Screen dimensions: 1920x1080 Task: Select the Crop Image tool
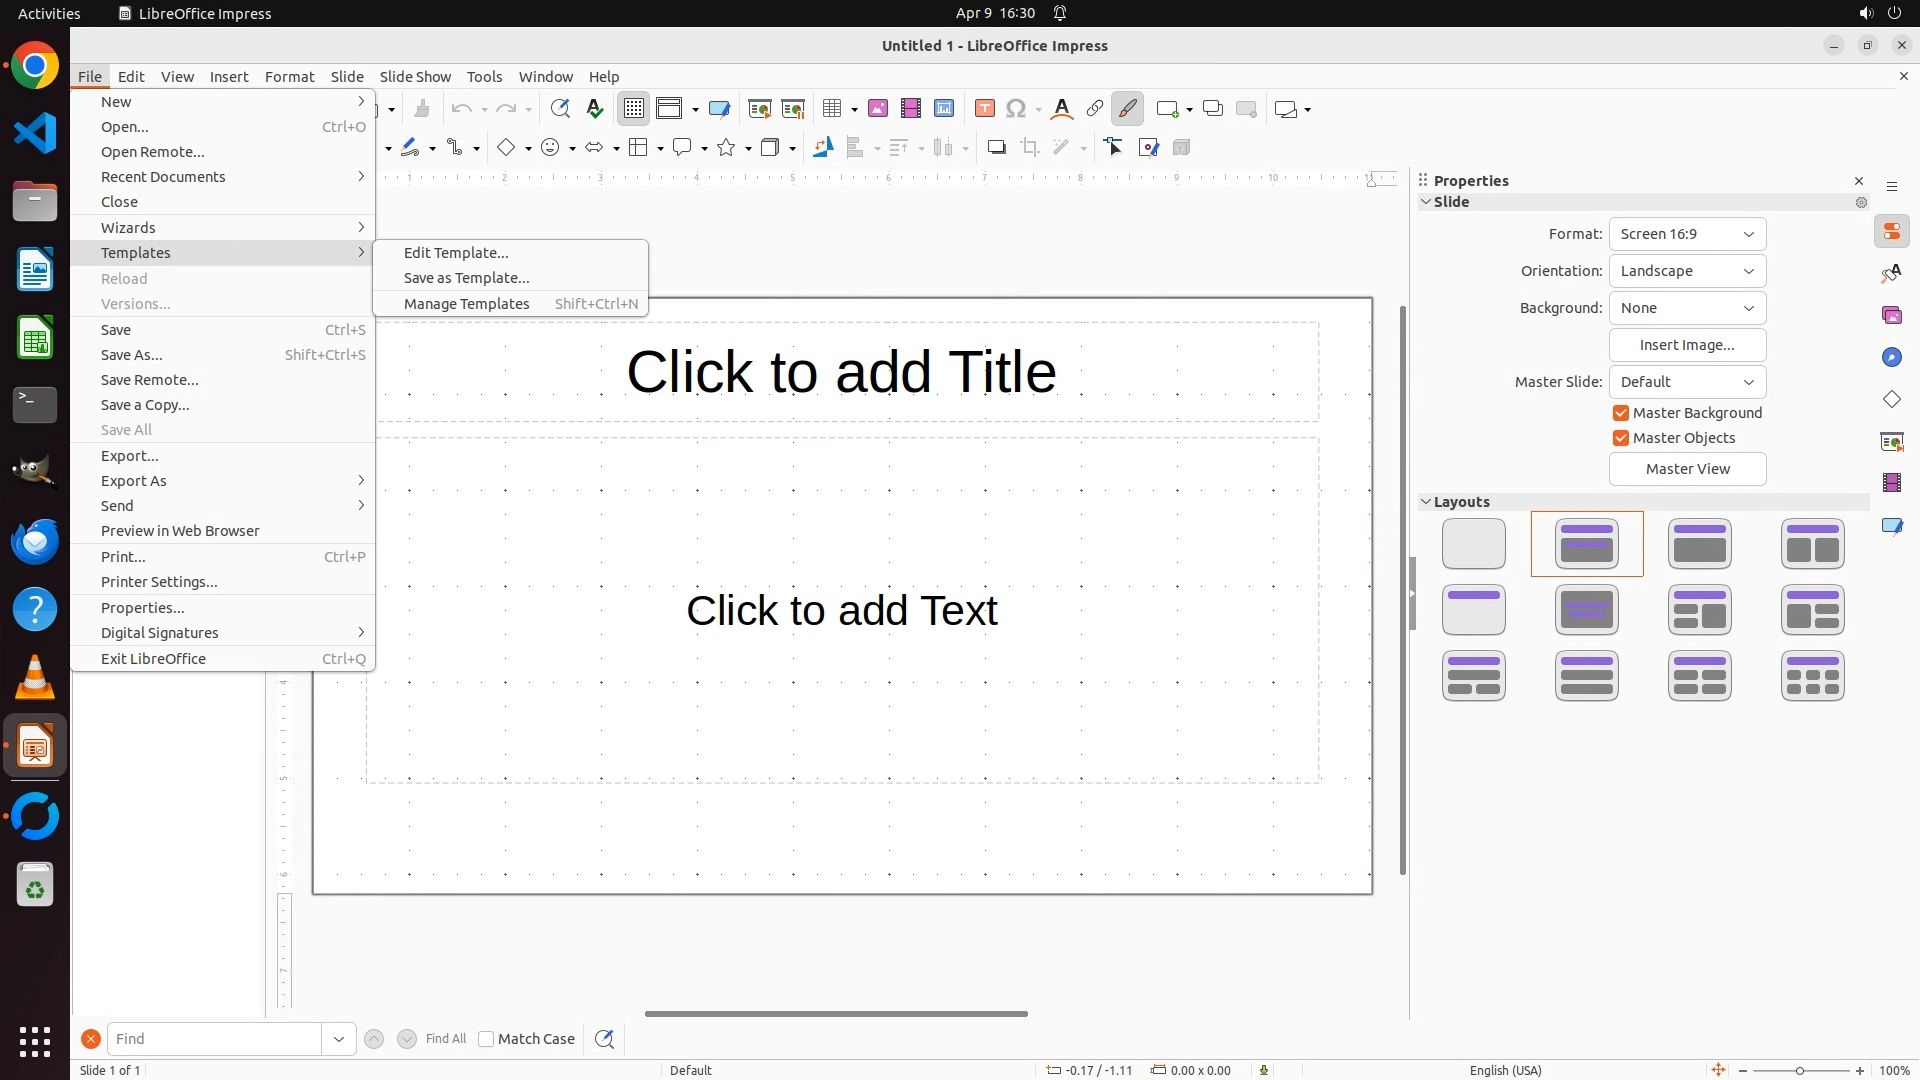(1030, 148)
